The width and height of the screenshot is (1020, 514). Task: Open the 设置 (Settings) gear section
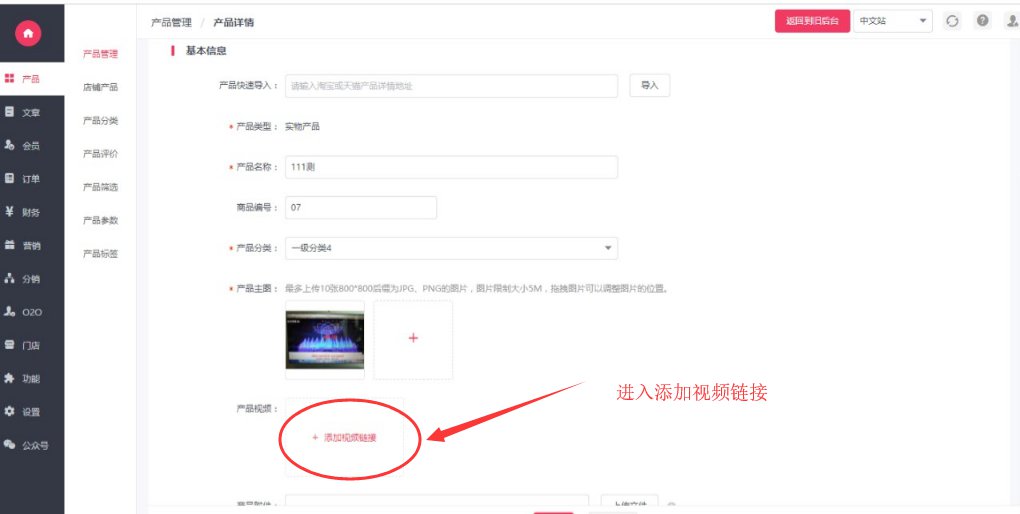coord(24,411)
